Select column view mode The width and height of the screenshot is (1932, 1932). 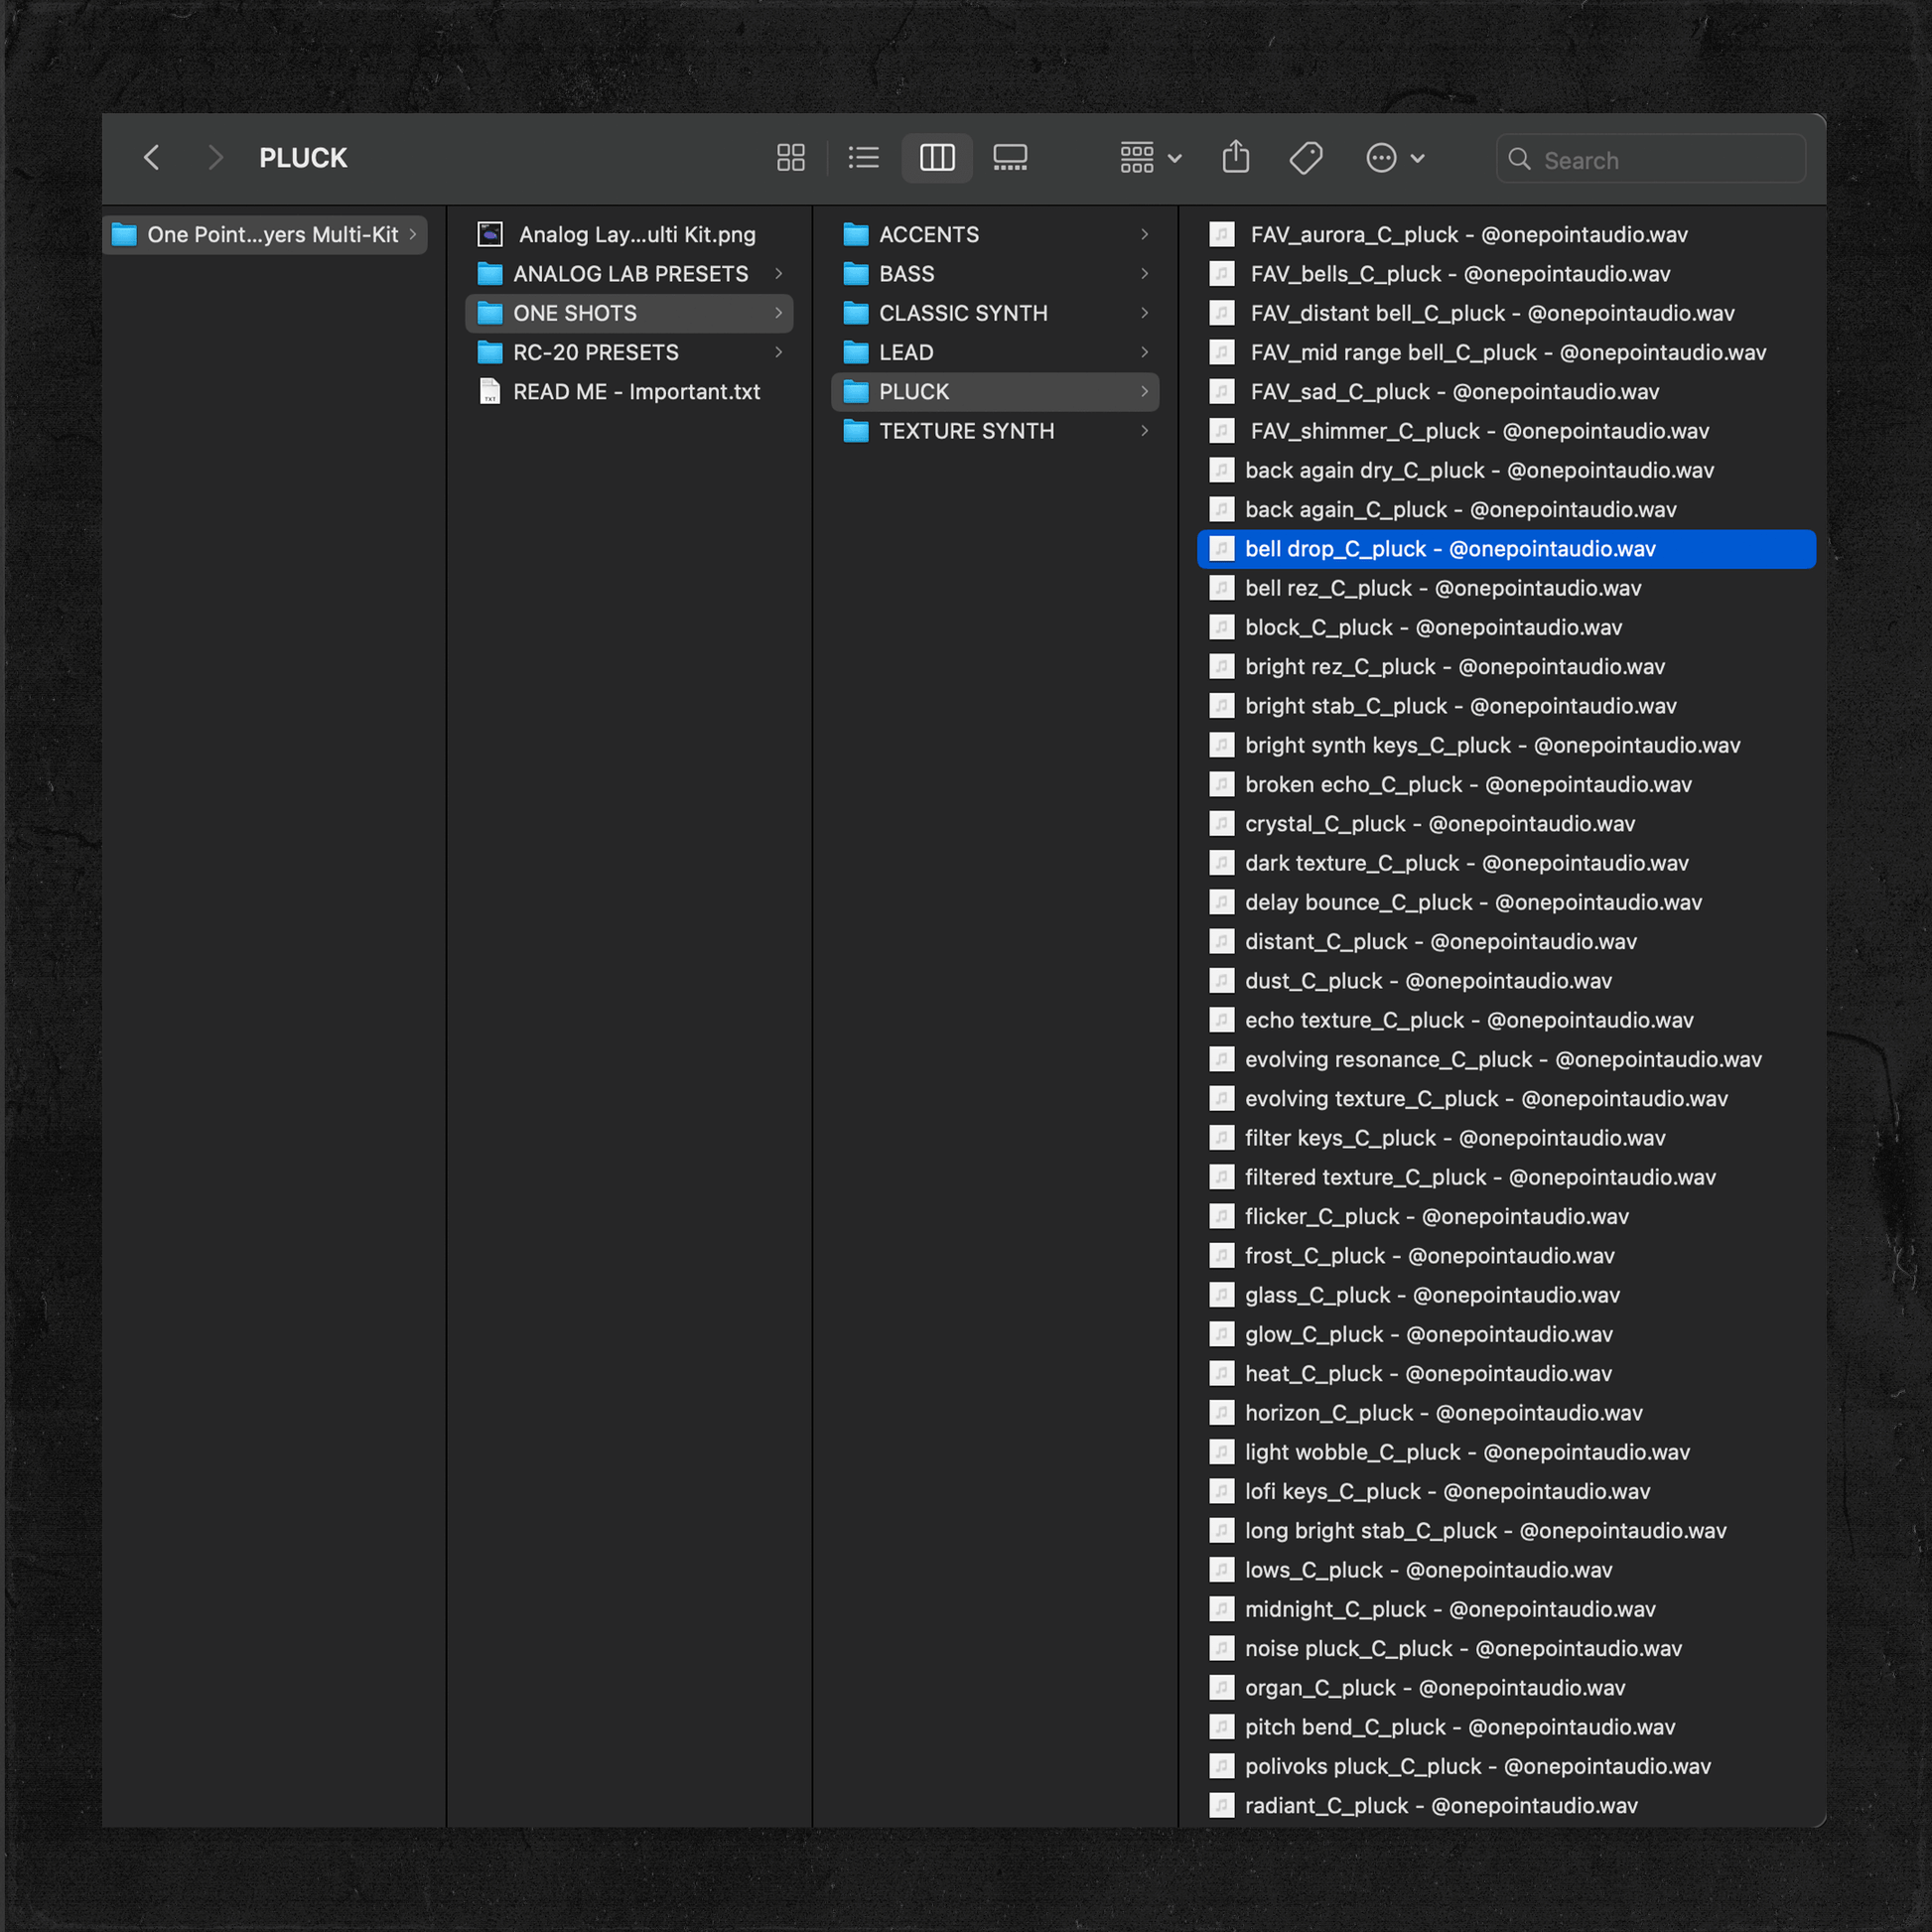tap(937, 158)
